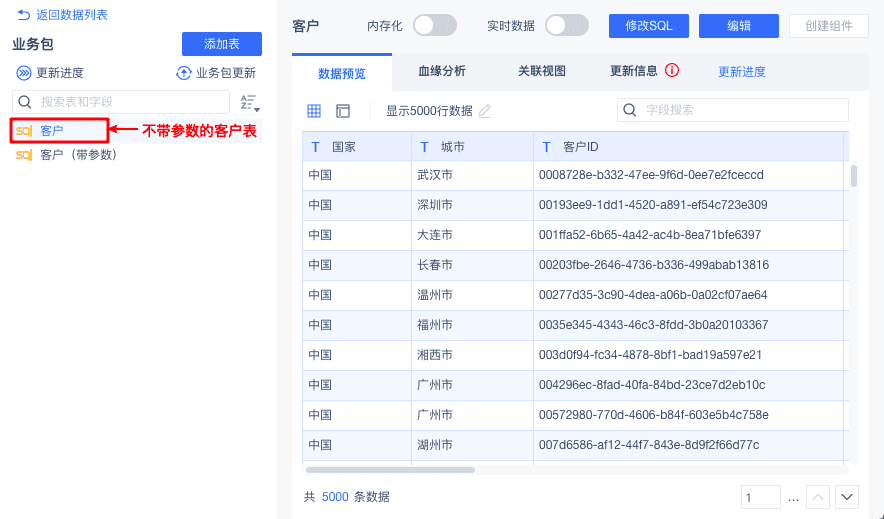Go to previous page with up arrow
This screenshot has width=884, height=519.
pyautogui.click(x=818, y=497)
